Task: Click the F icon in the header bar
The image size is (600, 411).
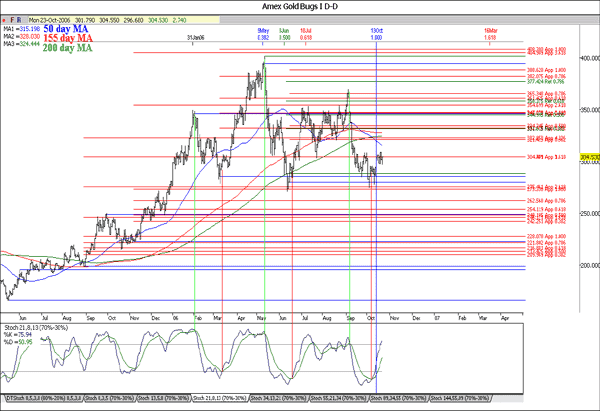Action: 12,20
